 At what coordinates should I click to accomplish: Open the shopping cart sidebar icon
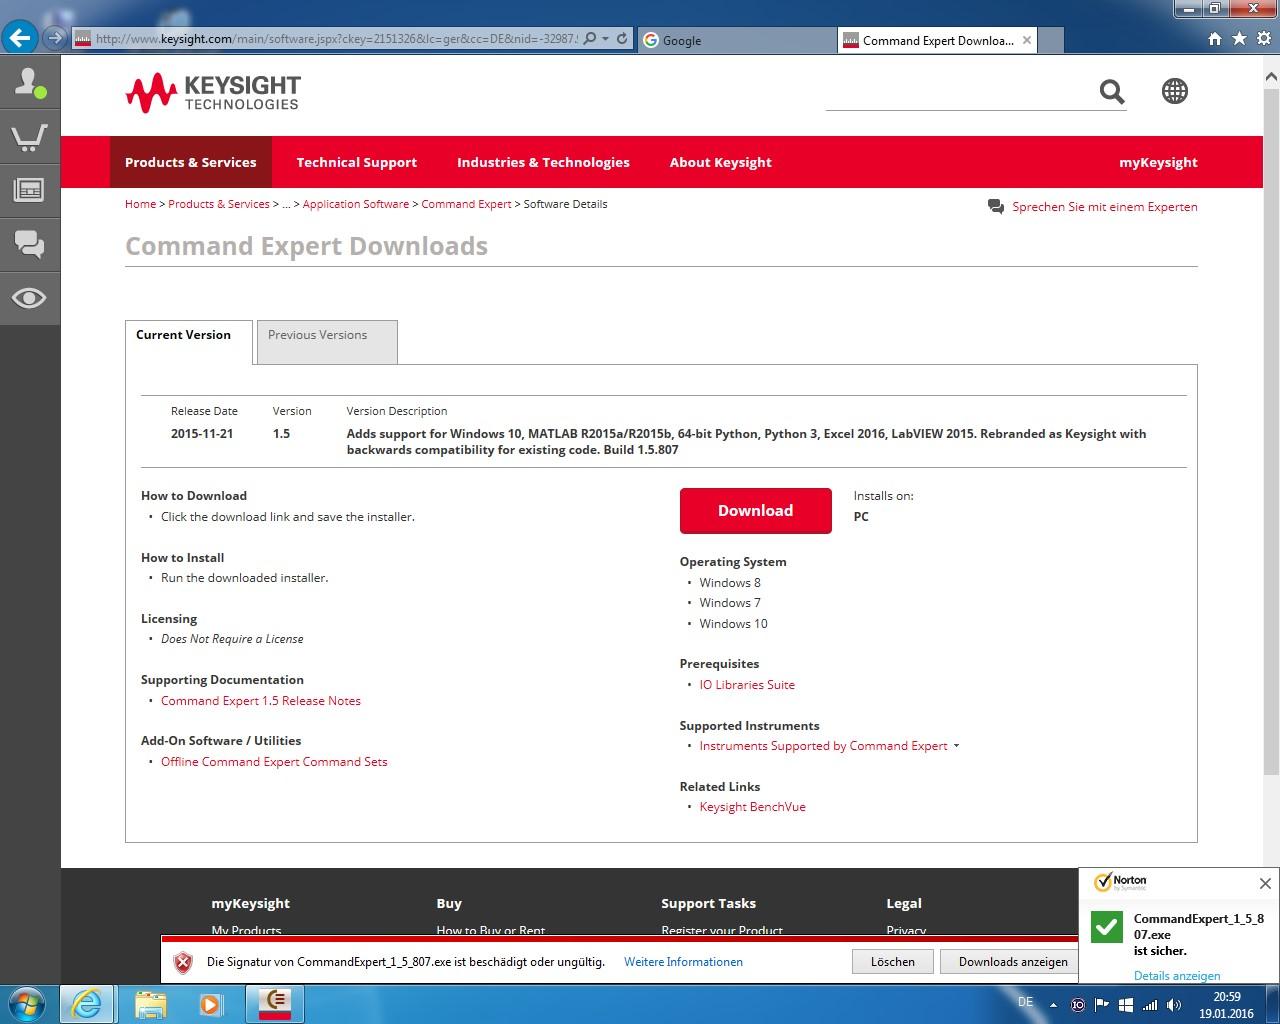click(29, 137)
